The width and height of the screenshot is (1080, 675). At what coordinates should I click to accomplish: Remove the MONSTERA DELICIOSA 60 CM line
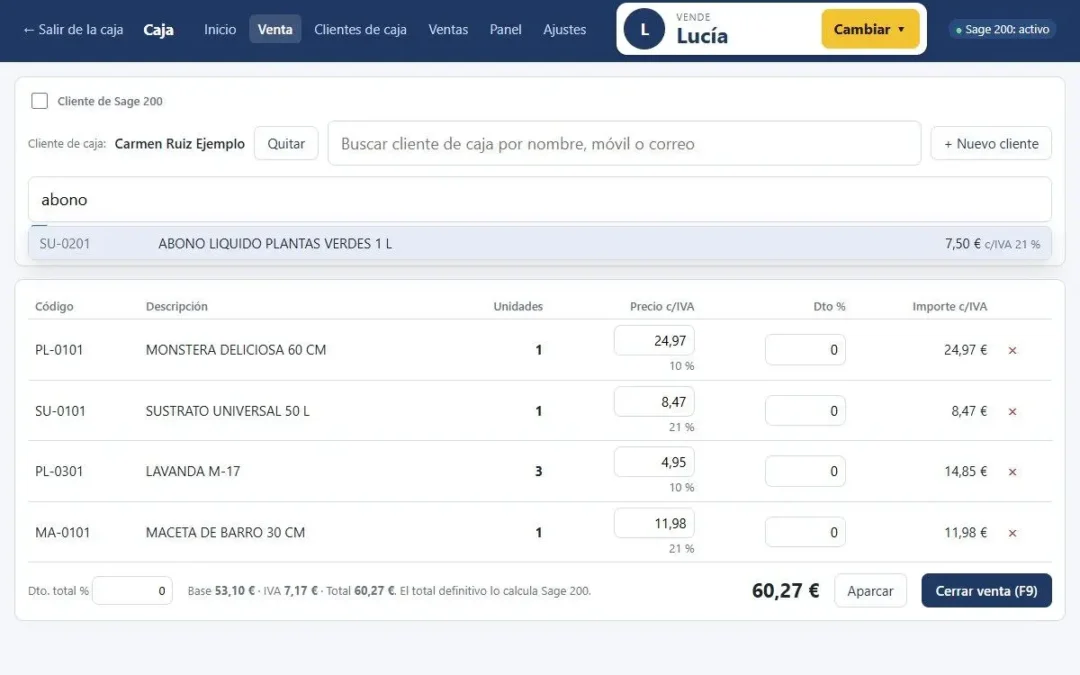coord(1012,351)
